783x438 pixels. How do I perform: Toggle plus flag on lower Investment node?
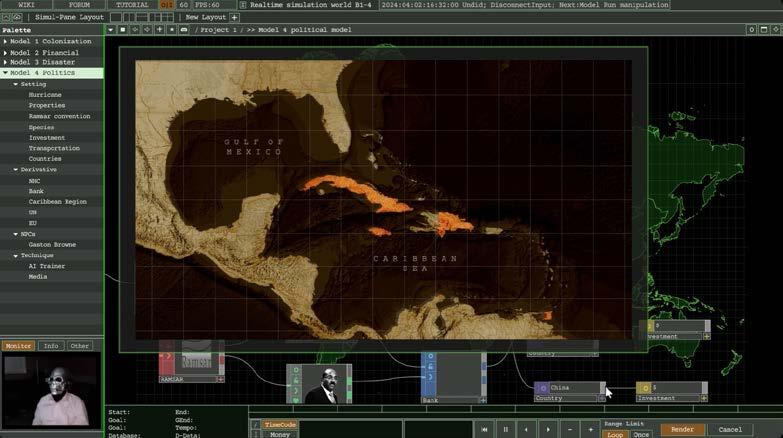(704, 399)
